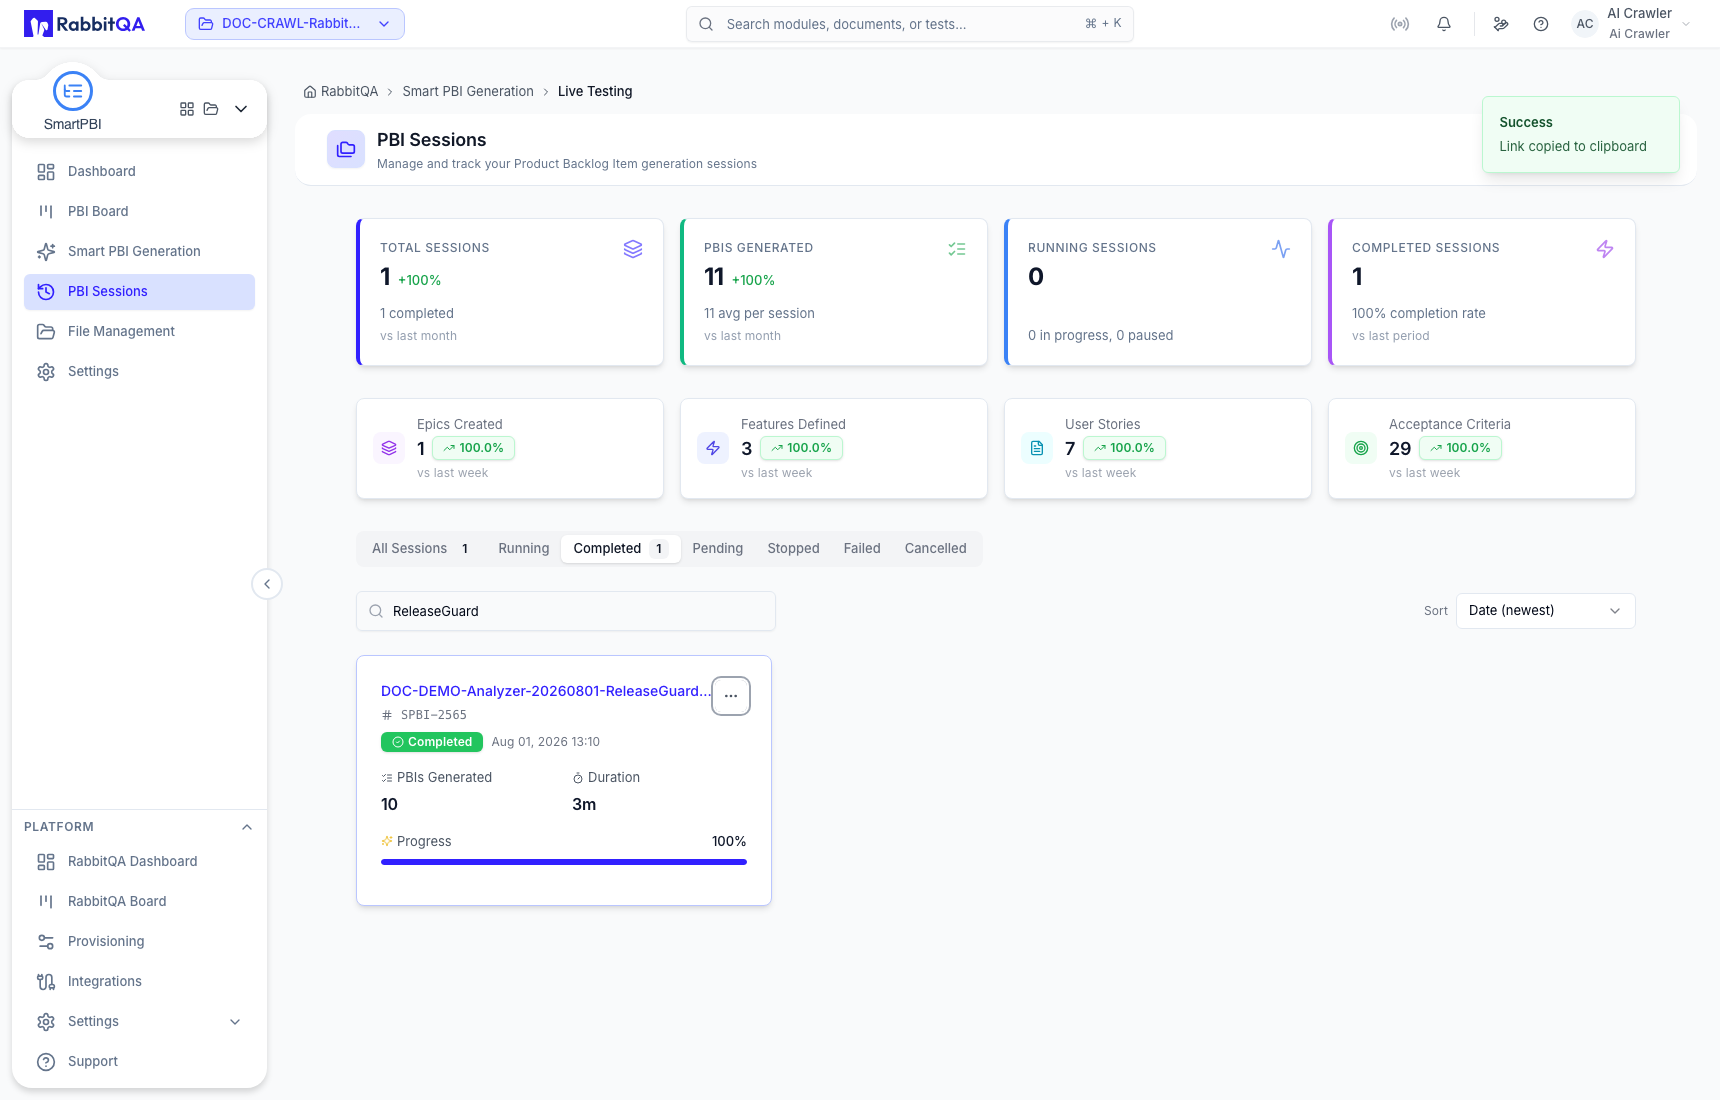
Task: Open RabbitQA Board in Platform section
Action: (x=139, y=902)
